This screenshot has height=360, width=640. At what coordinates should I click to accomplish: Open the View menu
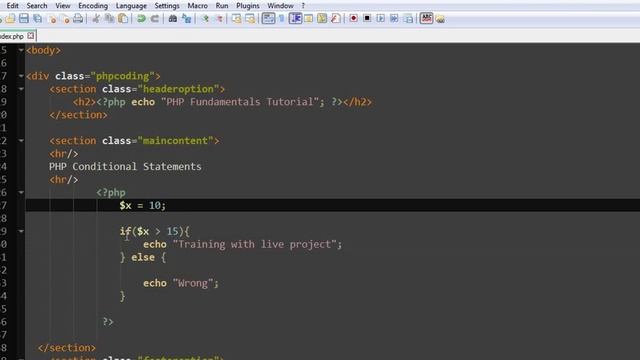point(62,6)
